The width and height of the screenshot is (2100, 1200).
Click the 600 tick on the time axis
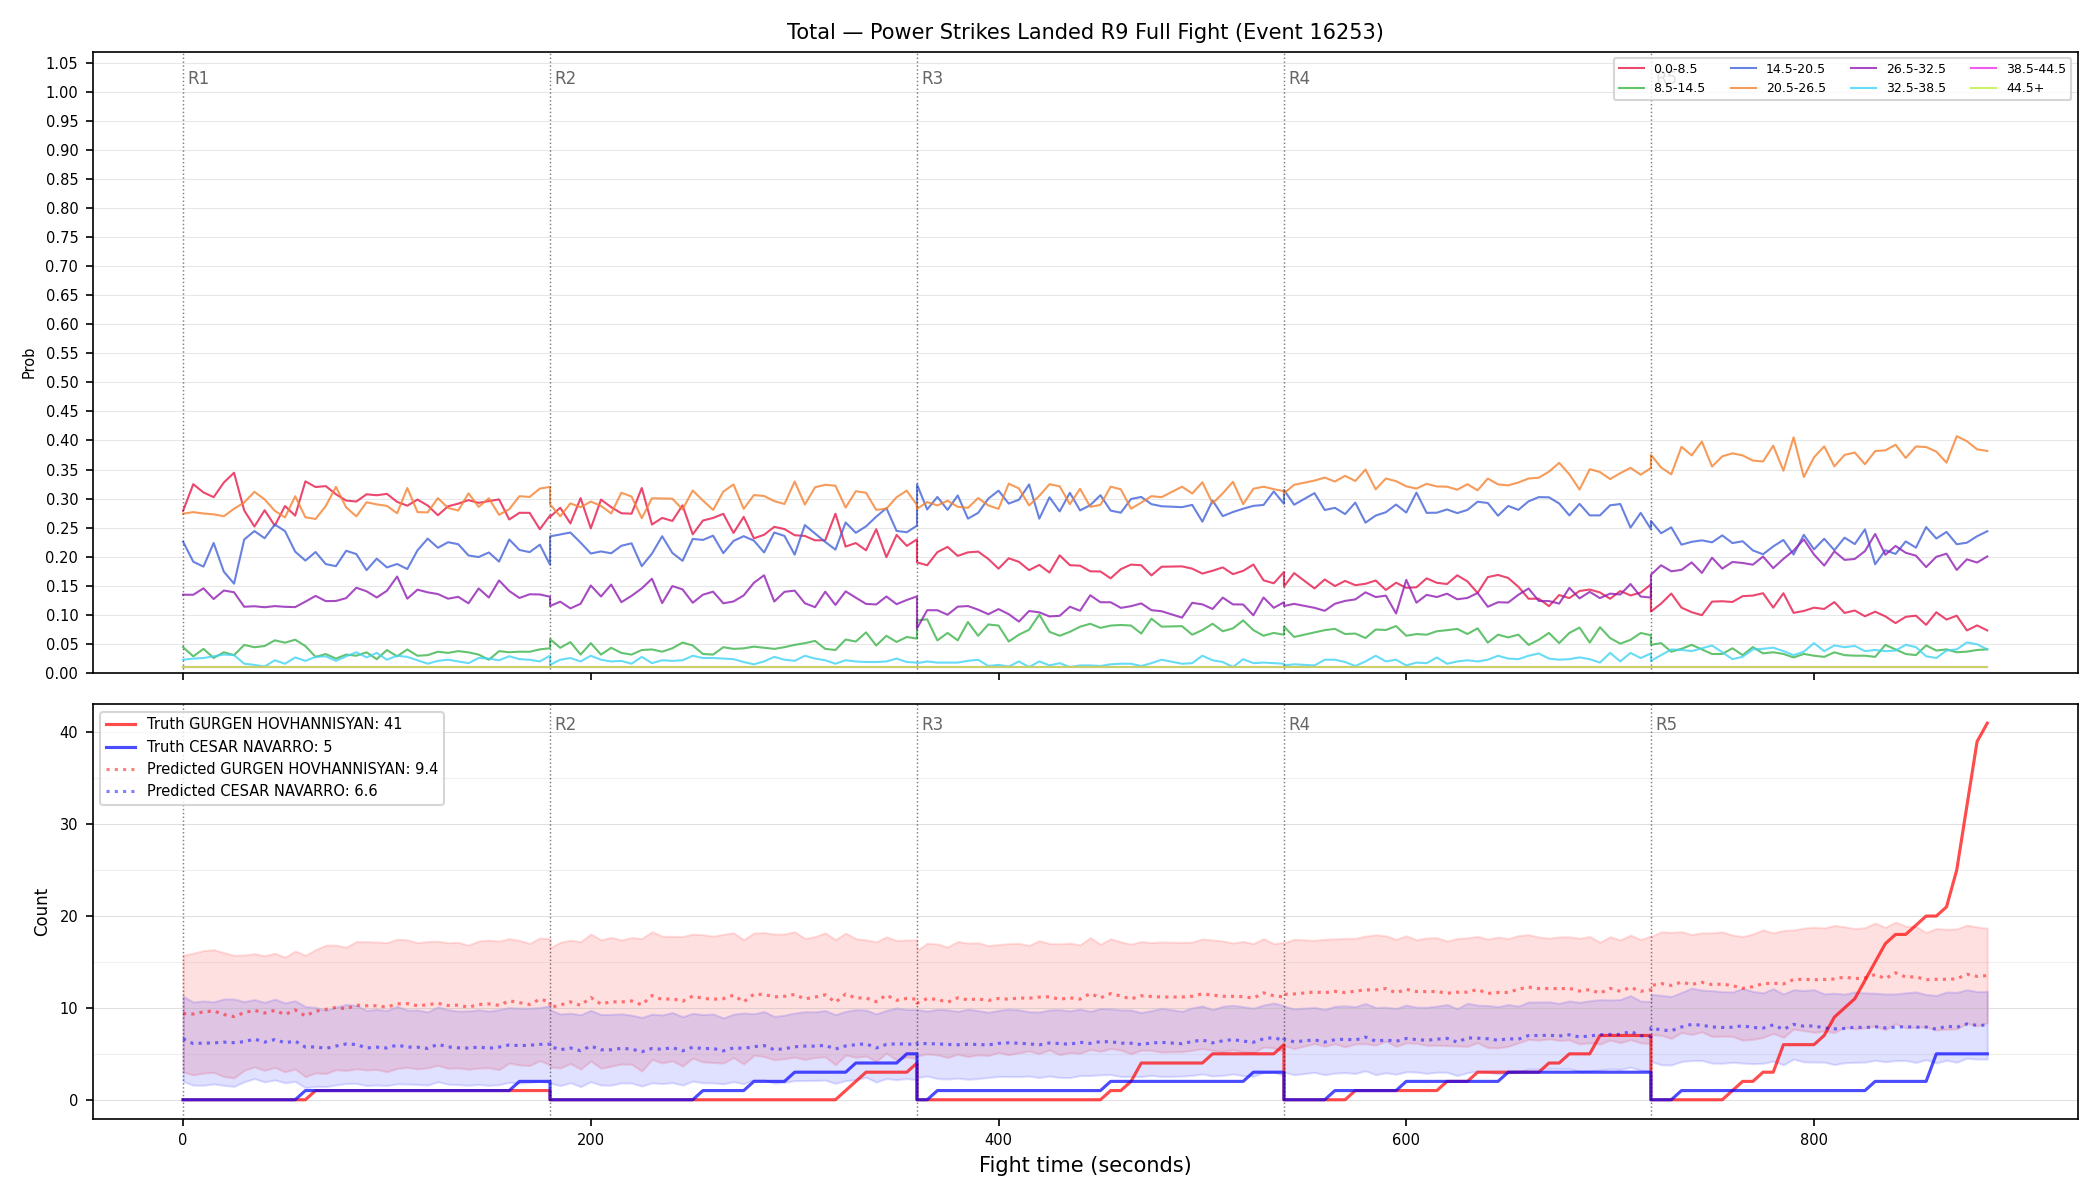1406,1139
